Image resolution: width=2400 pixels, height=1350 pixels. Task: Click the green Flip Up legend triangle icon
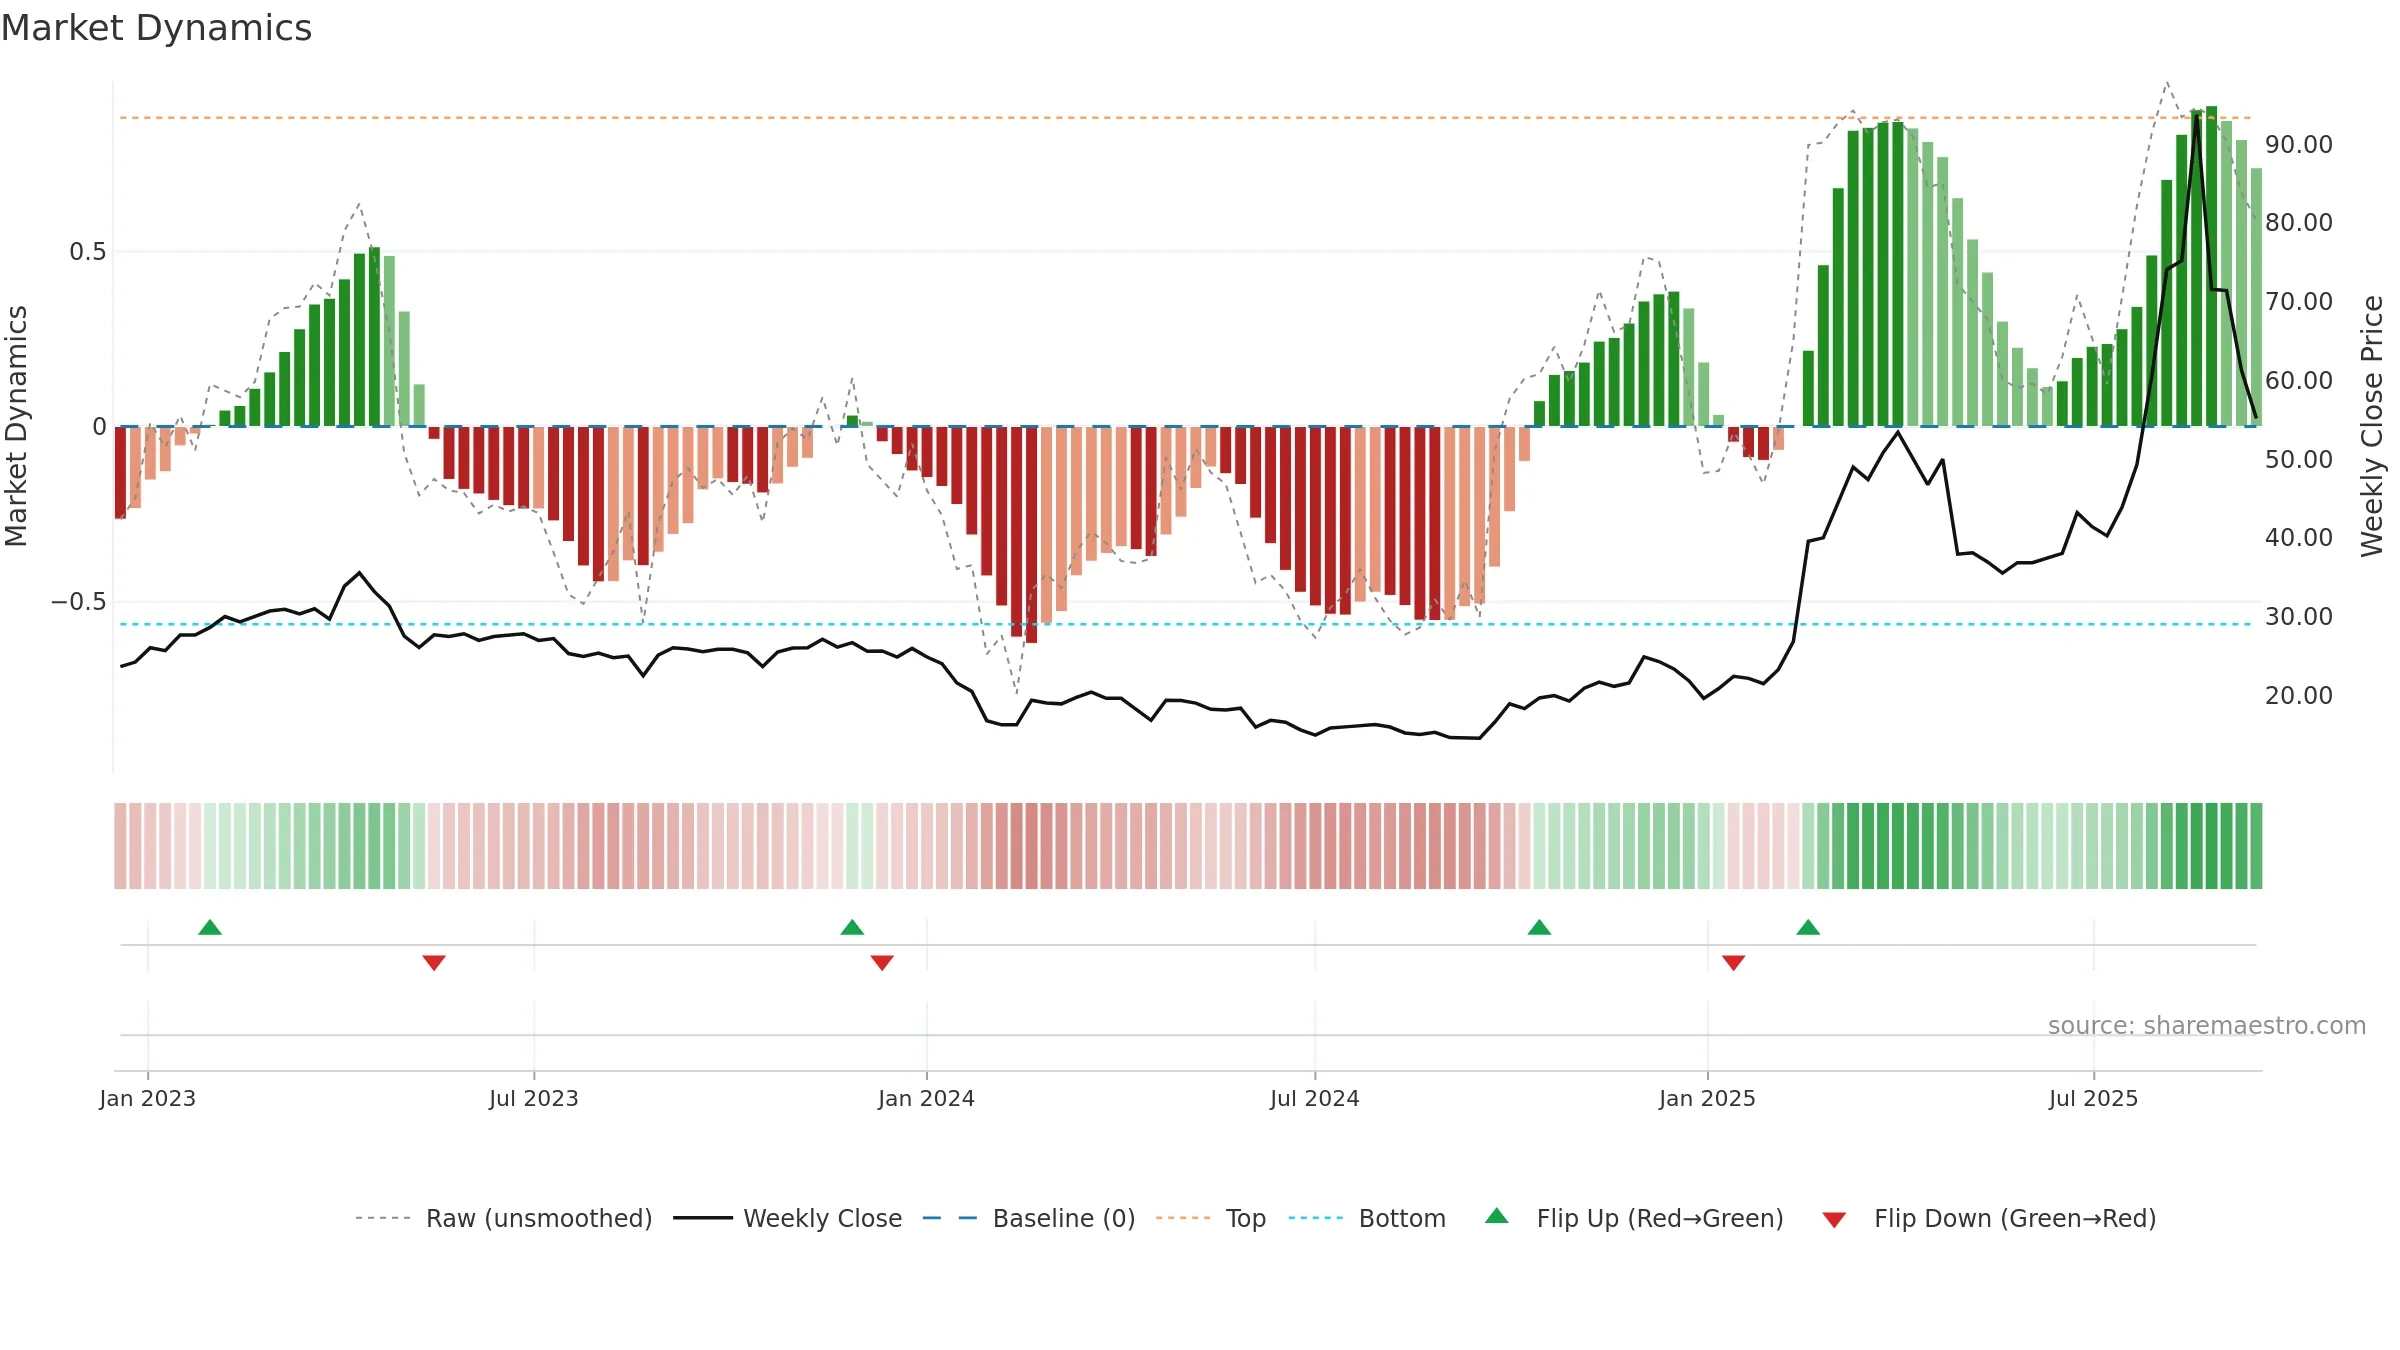click(x=1497, y=1216)
